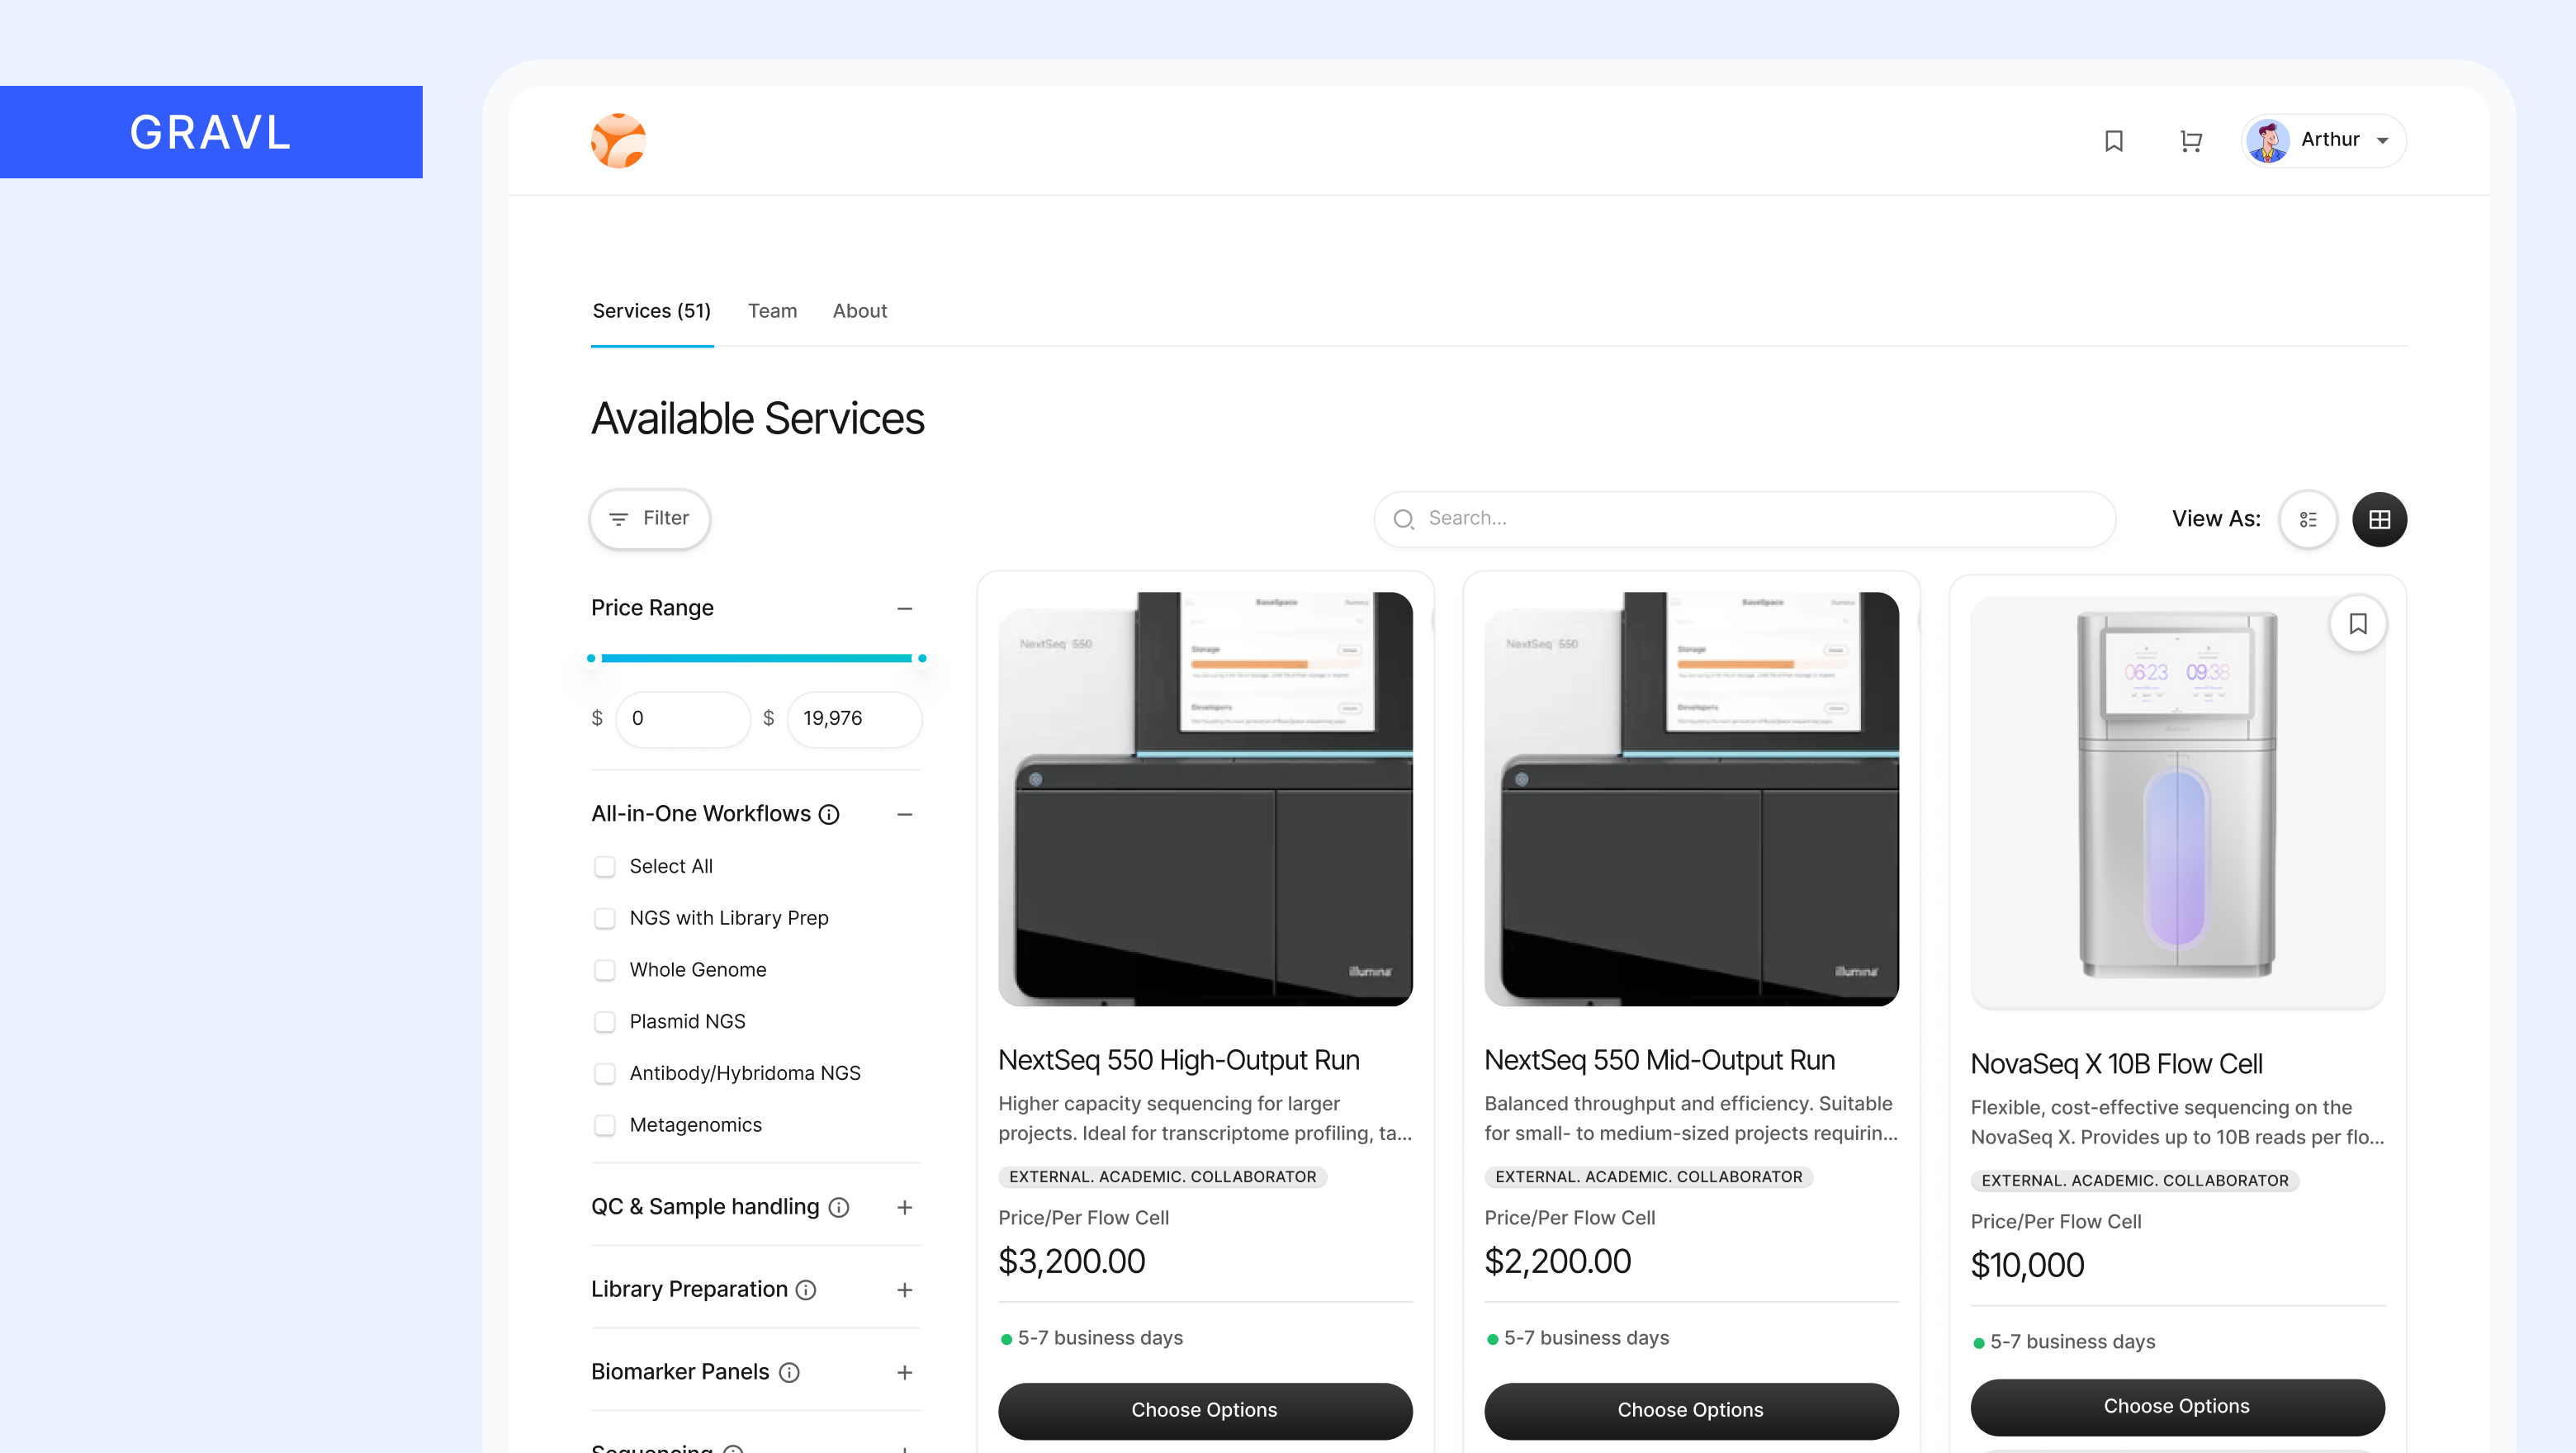2576x1453 pixels.
Task: Show All-in-One Workflows info tooltip
Action: pos(829,814)
